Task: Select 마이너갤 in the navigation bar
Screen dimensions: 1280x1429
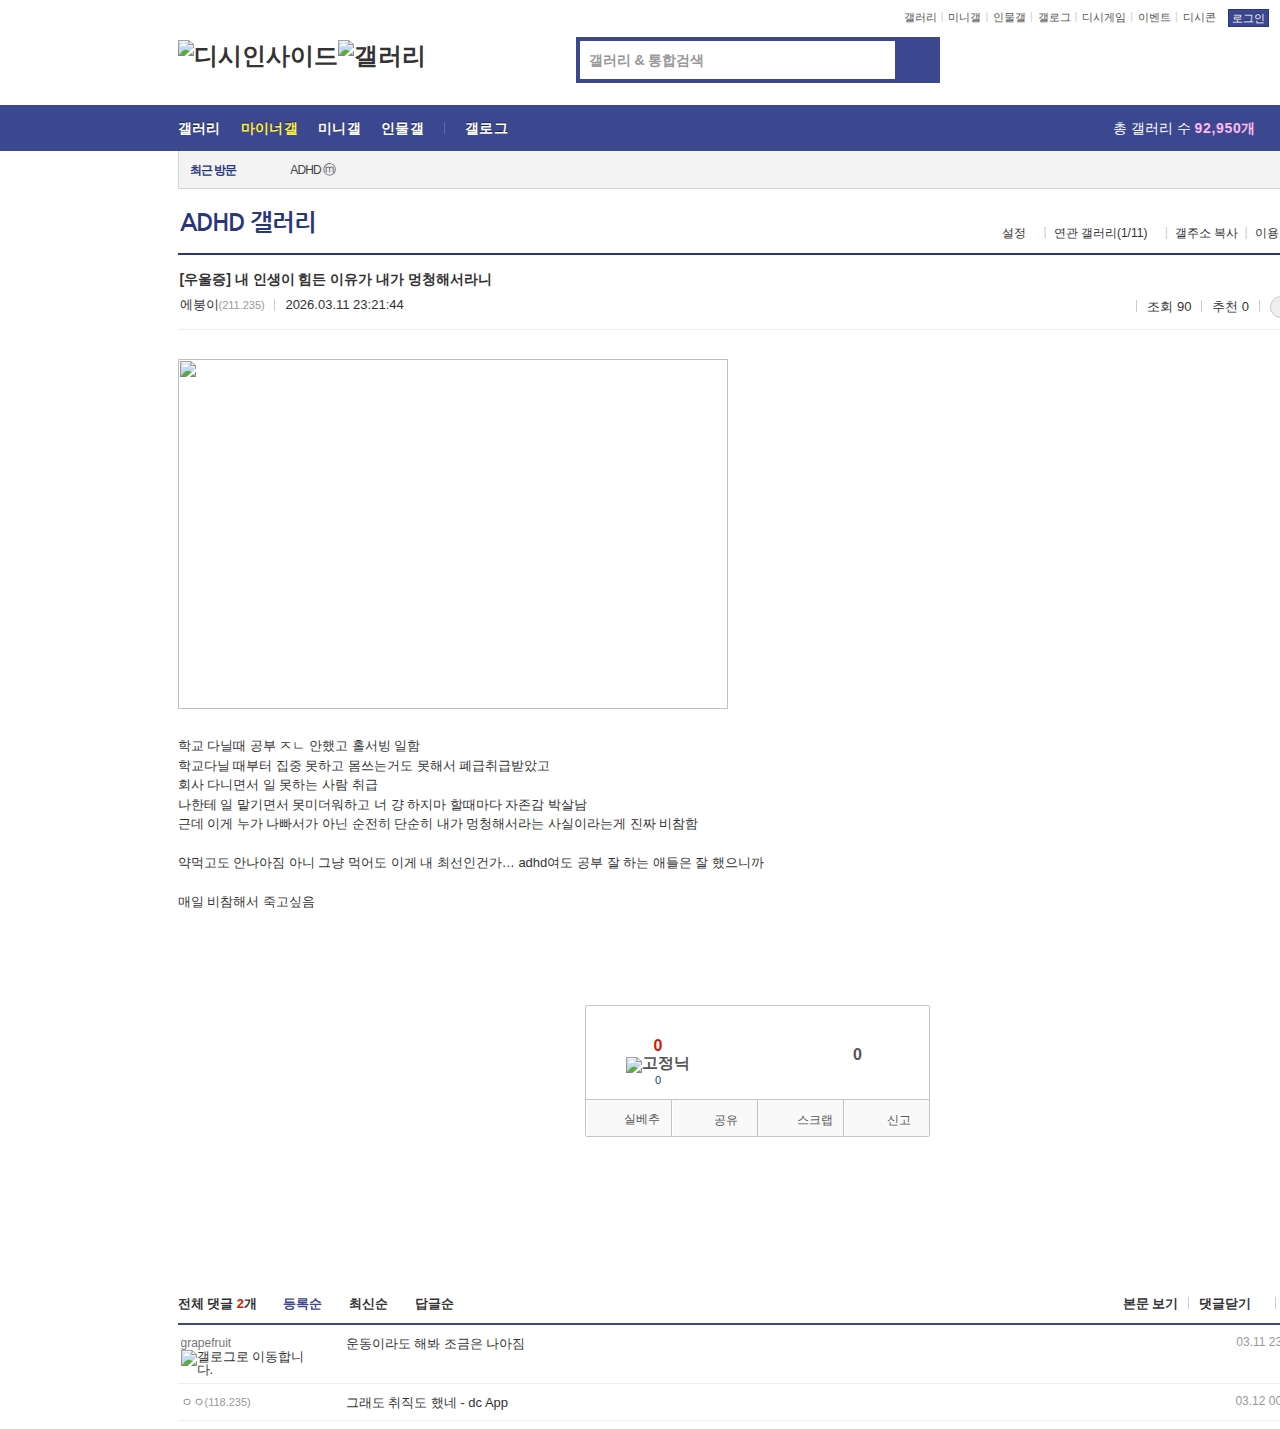Action: [x=269, y=129]
